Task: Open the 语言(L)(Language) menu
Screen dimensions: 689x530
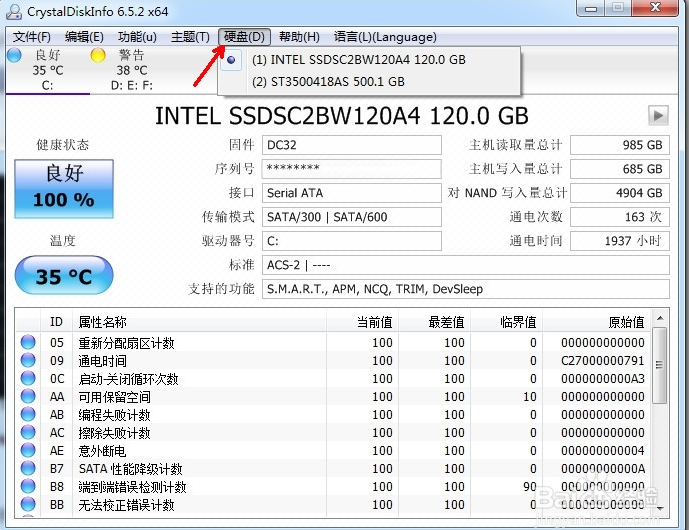Action: (385, 37)
